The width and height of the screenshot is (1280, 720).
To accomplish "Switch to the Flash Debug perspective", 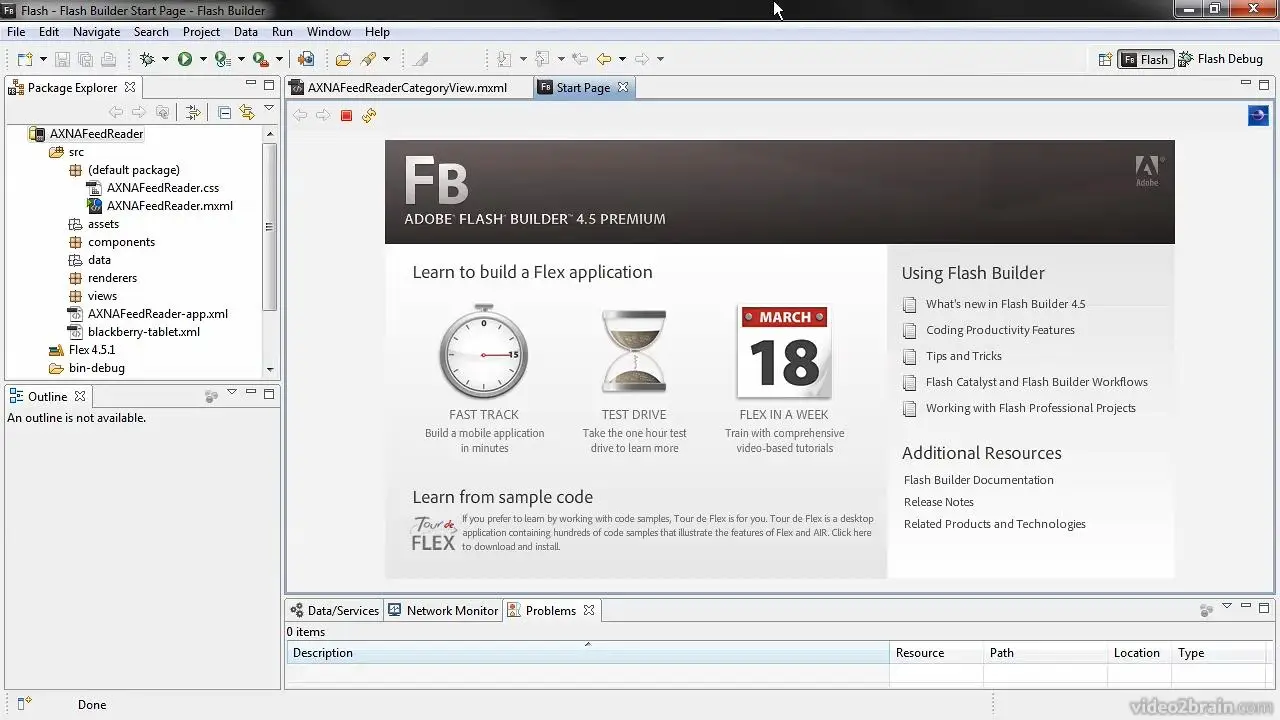I will 1220,59.
